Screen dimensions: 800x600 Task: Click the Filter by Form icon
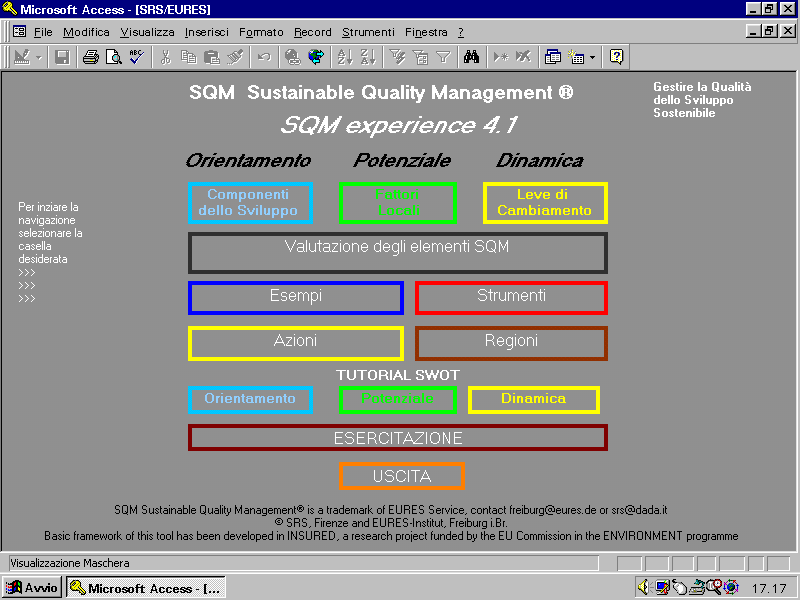tap(420, 57)
